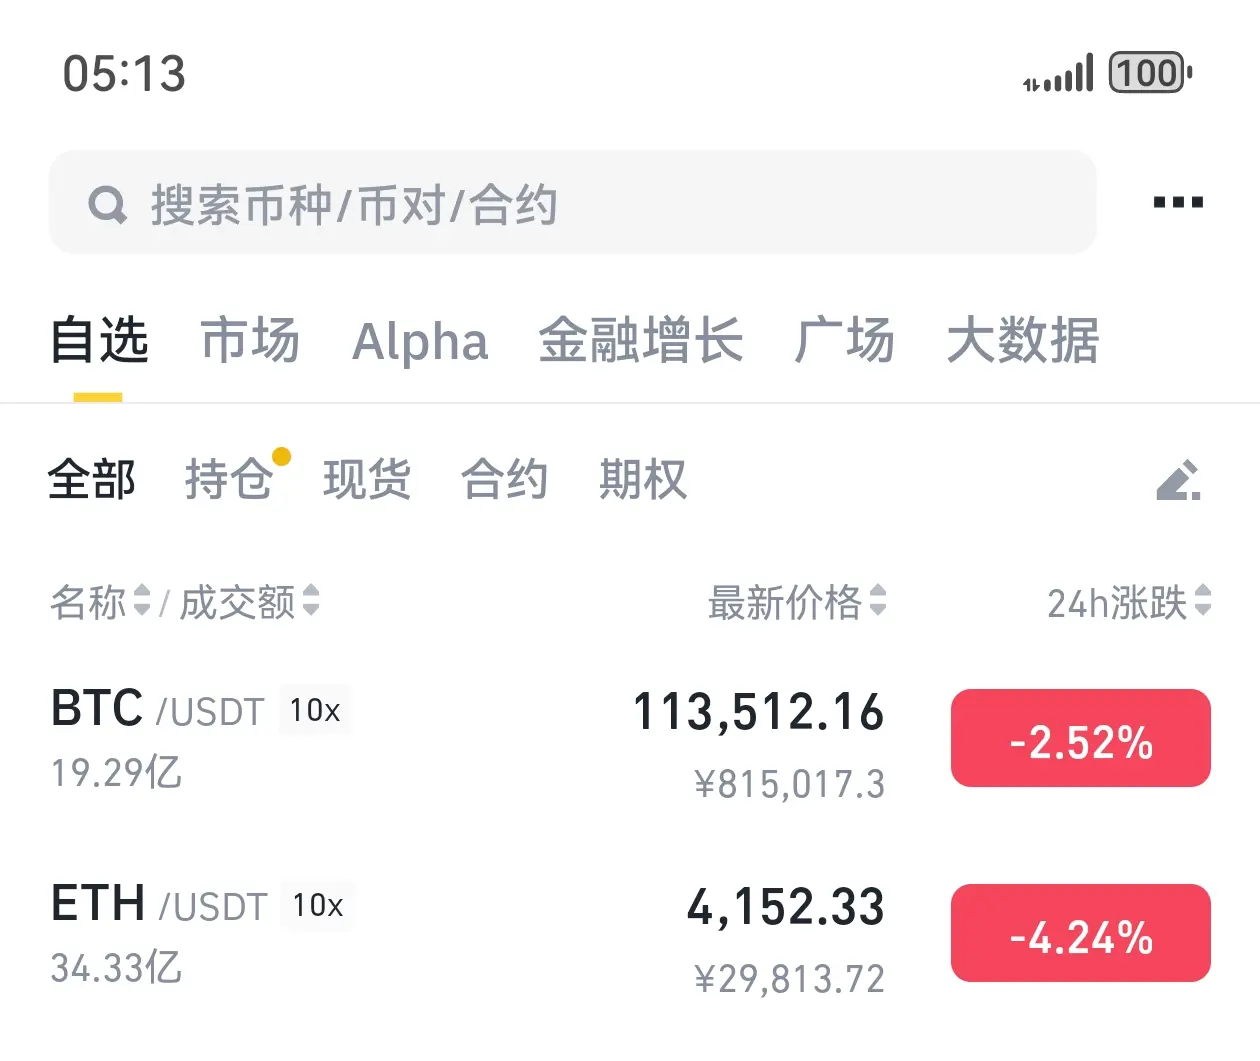Filter watchlist to 现货
Image resolution: width=1260 pixels, height=1061 pixels.
tap(367, 479)
